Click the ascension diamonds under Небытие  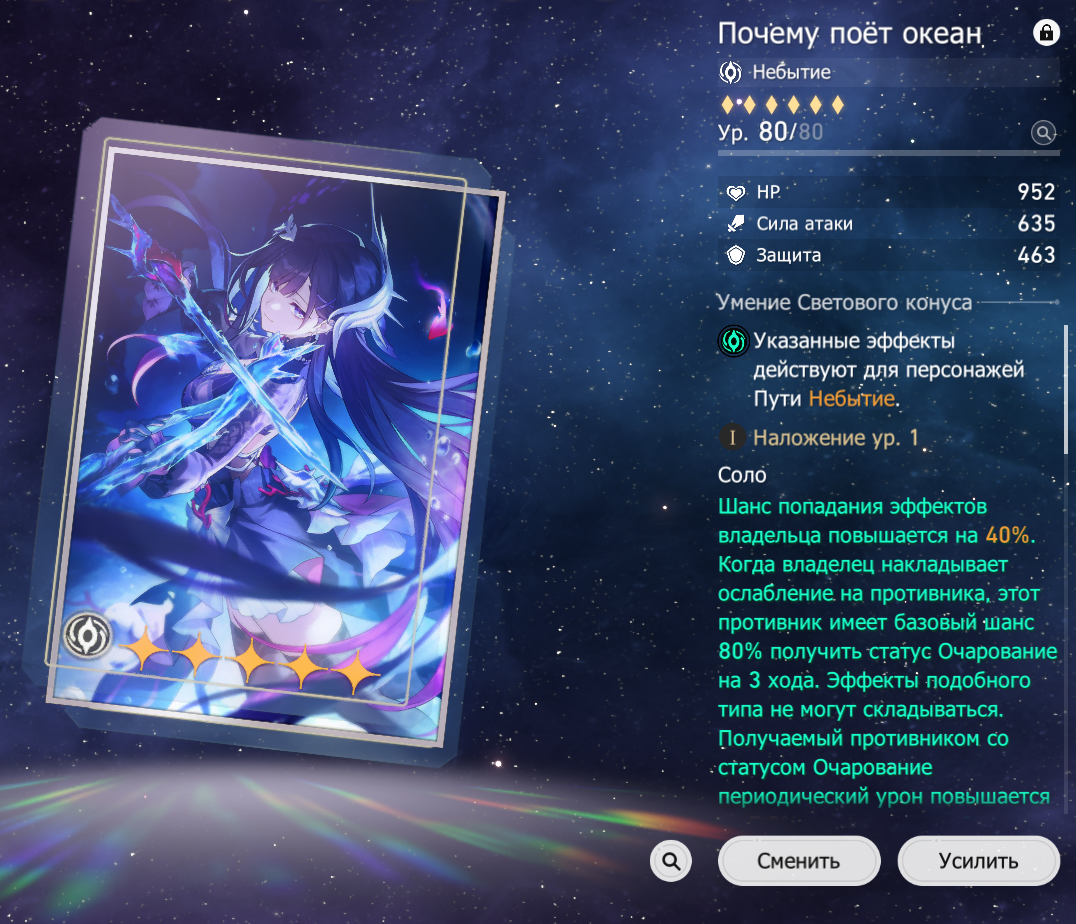point(782,105)
